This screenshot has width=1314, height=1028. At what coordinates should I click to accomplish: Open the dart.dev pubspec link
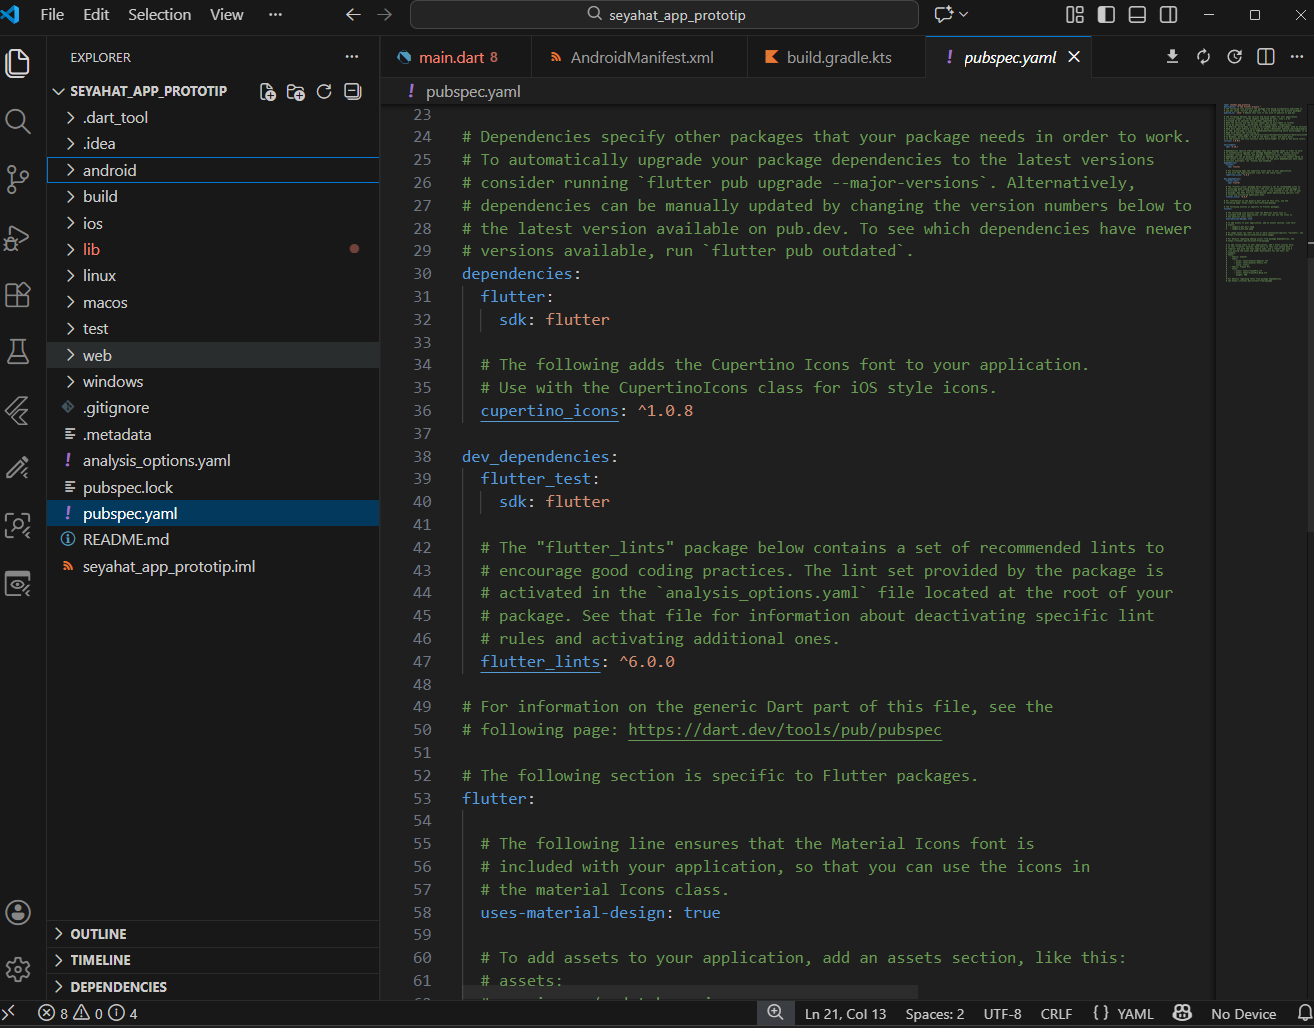pos(785,729)
